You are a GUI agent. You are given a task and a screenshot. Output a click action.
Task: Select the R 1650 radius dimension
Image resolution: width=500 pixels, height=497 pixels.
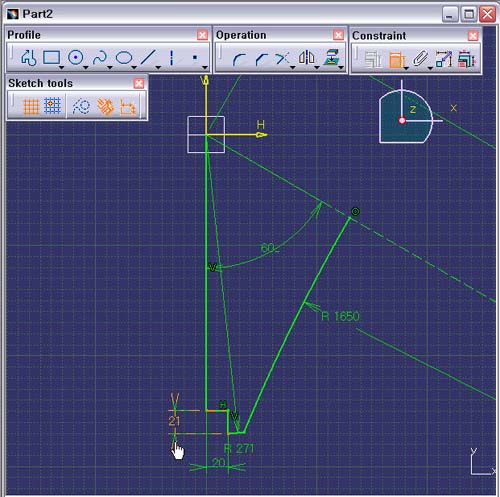(x=340, y=316)
